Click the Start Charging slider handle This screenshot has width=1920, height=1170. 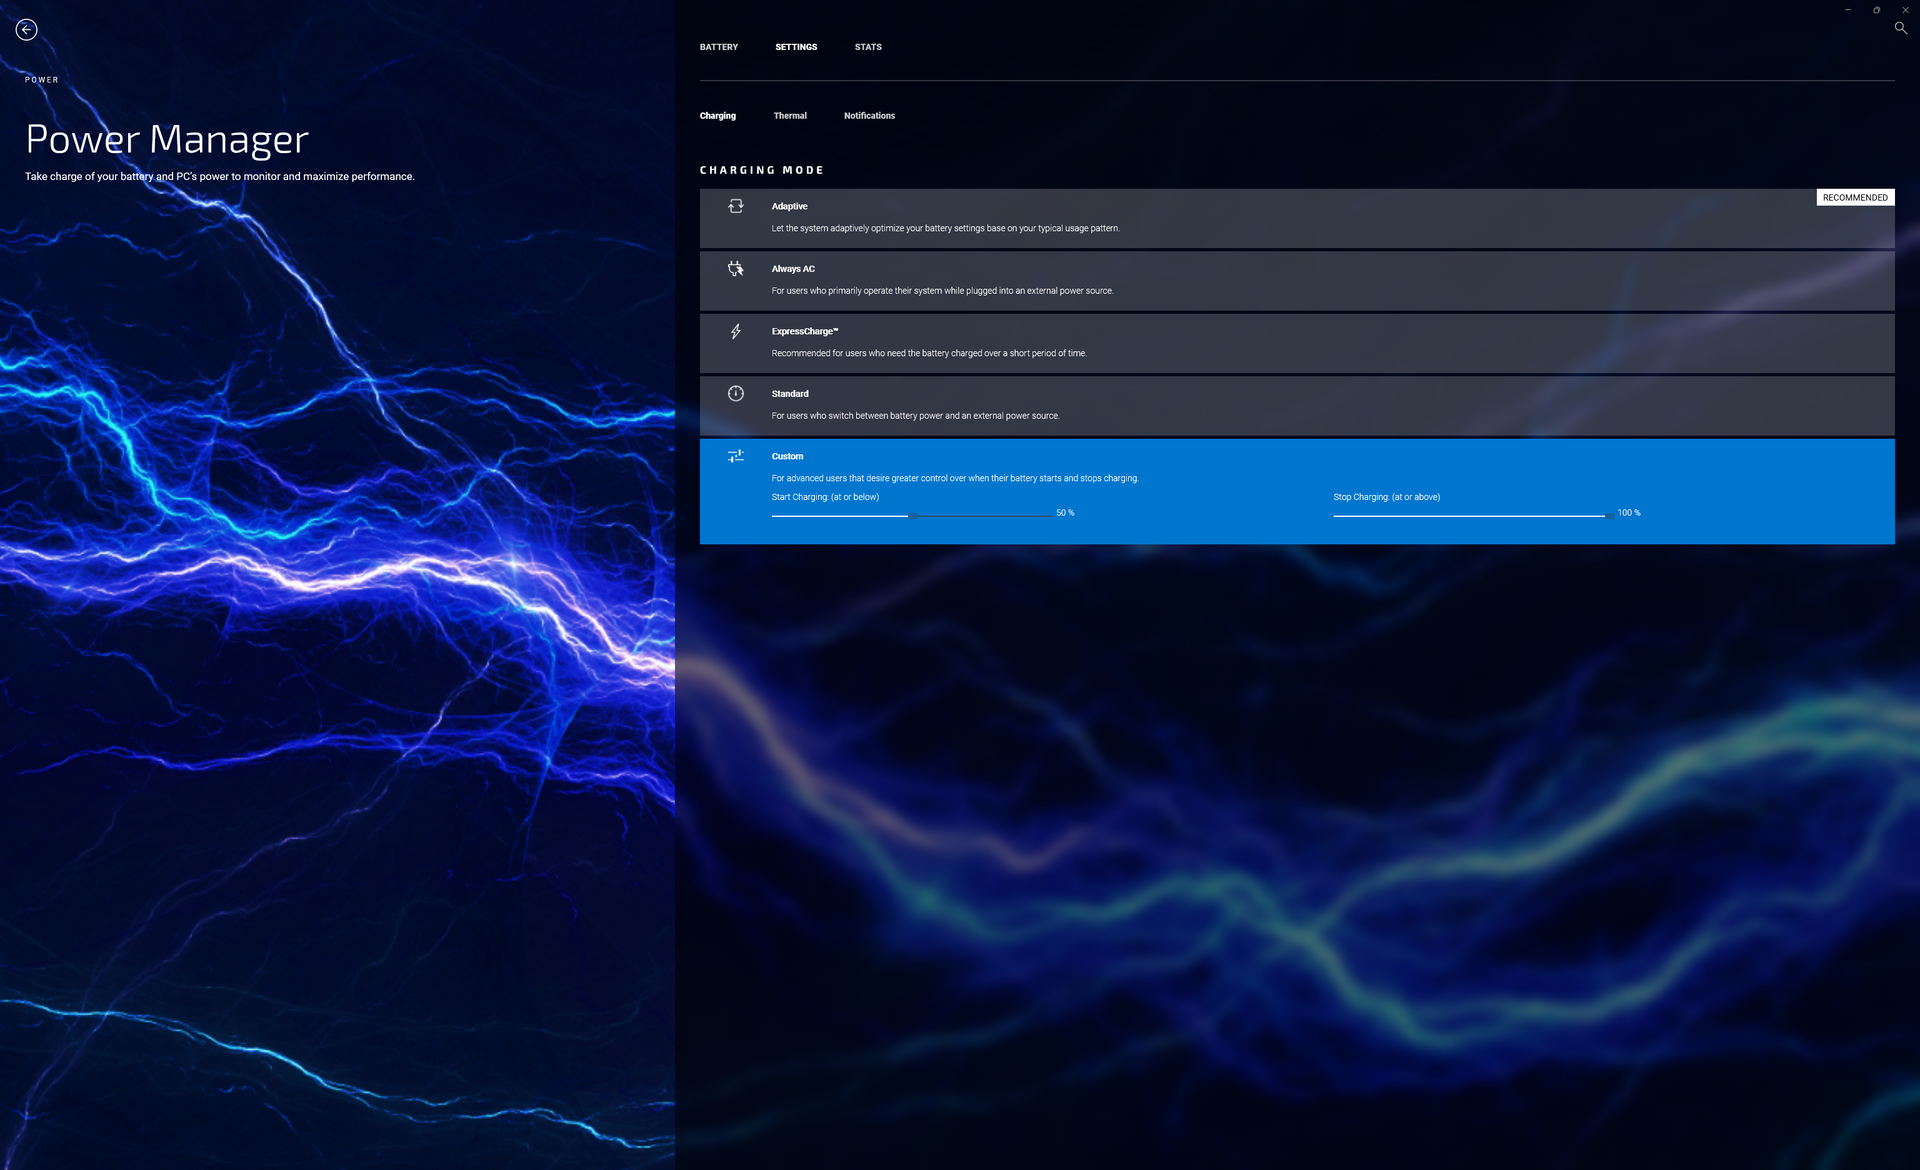tap(913, 516)
